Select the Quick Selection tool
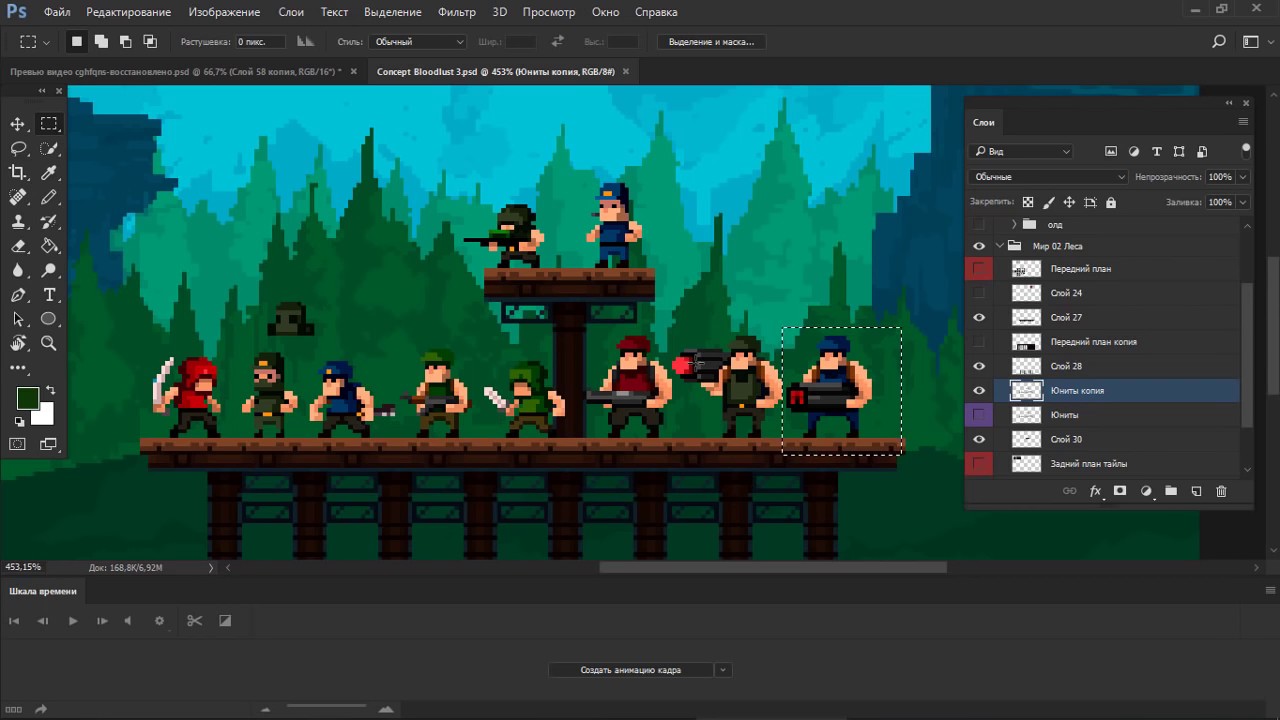This screenshot has height=720, width=1280. [x=49, y=148]
